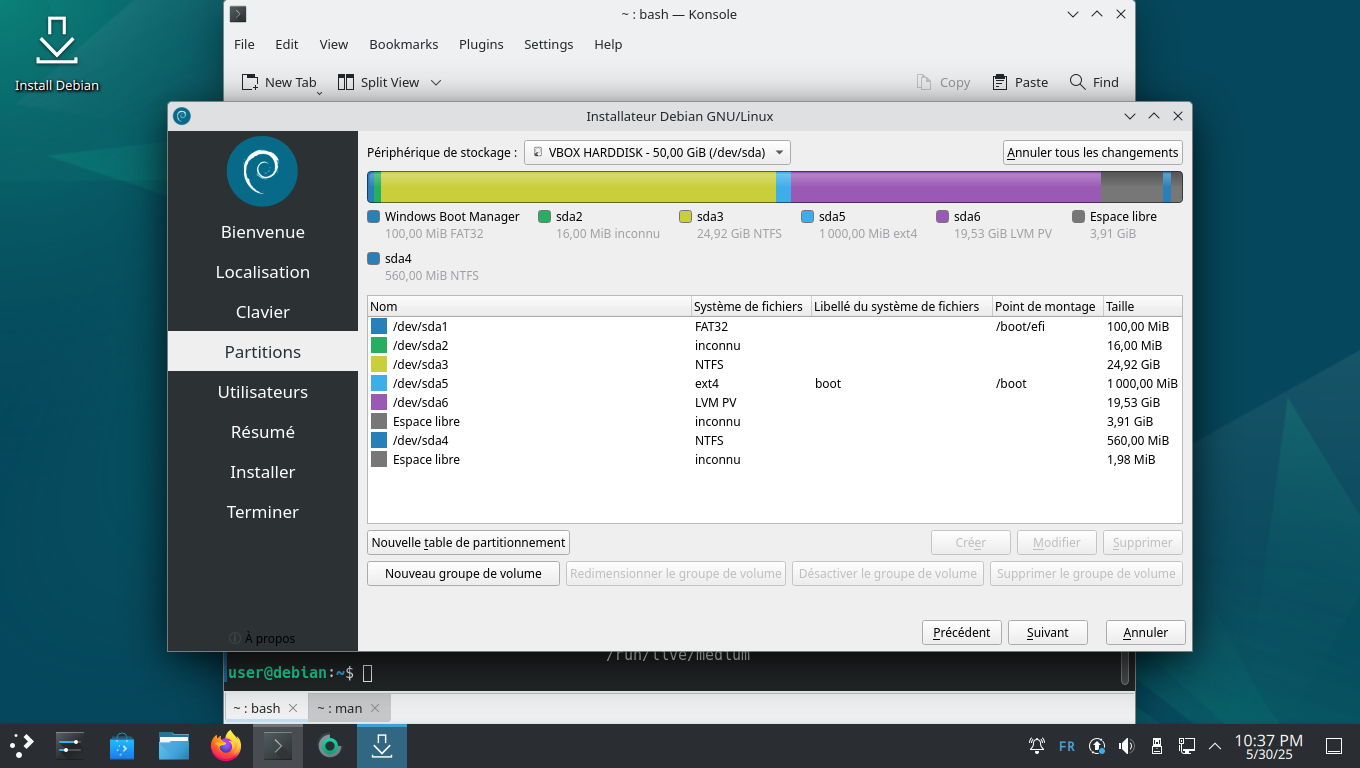Select the /dev/sda4 partition row
This screenshot has width=1360, height=768.
click(775, 440)
